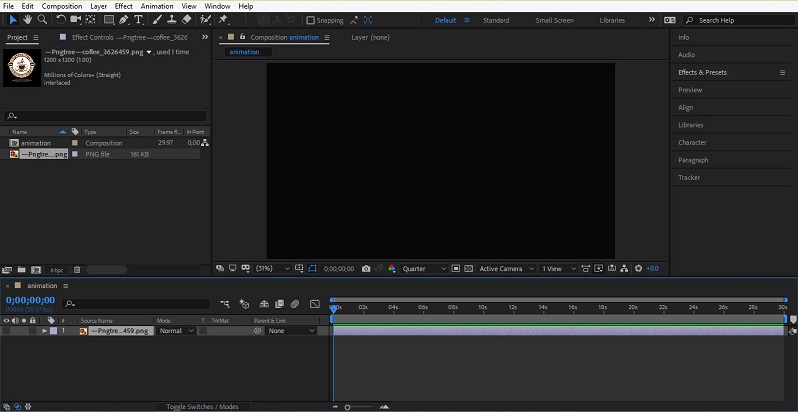Image resolution: width=798 pixels, height=412 pixels.
Task: Select the Rotation tool
Action: [x=63, y=19]
